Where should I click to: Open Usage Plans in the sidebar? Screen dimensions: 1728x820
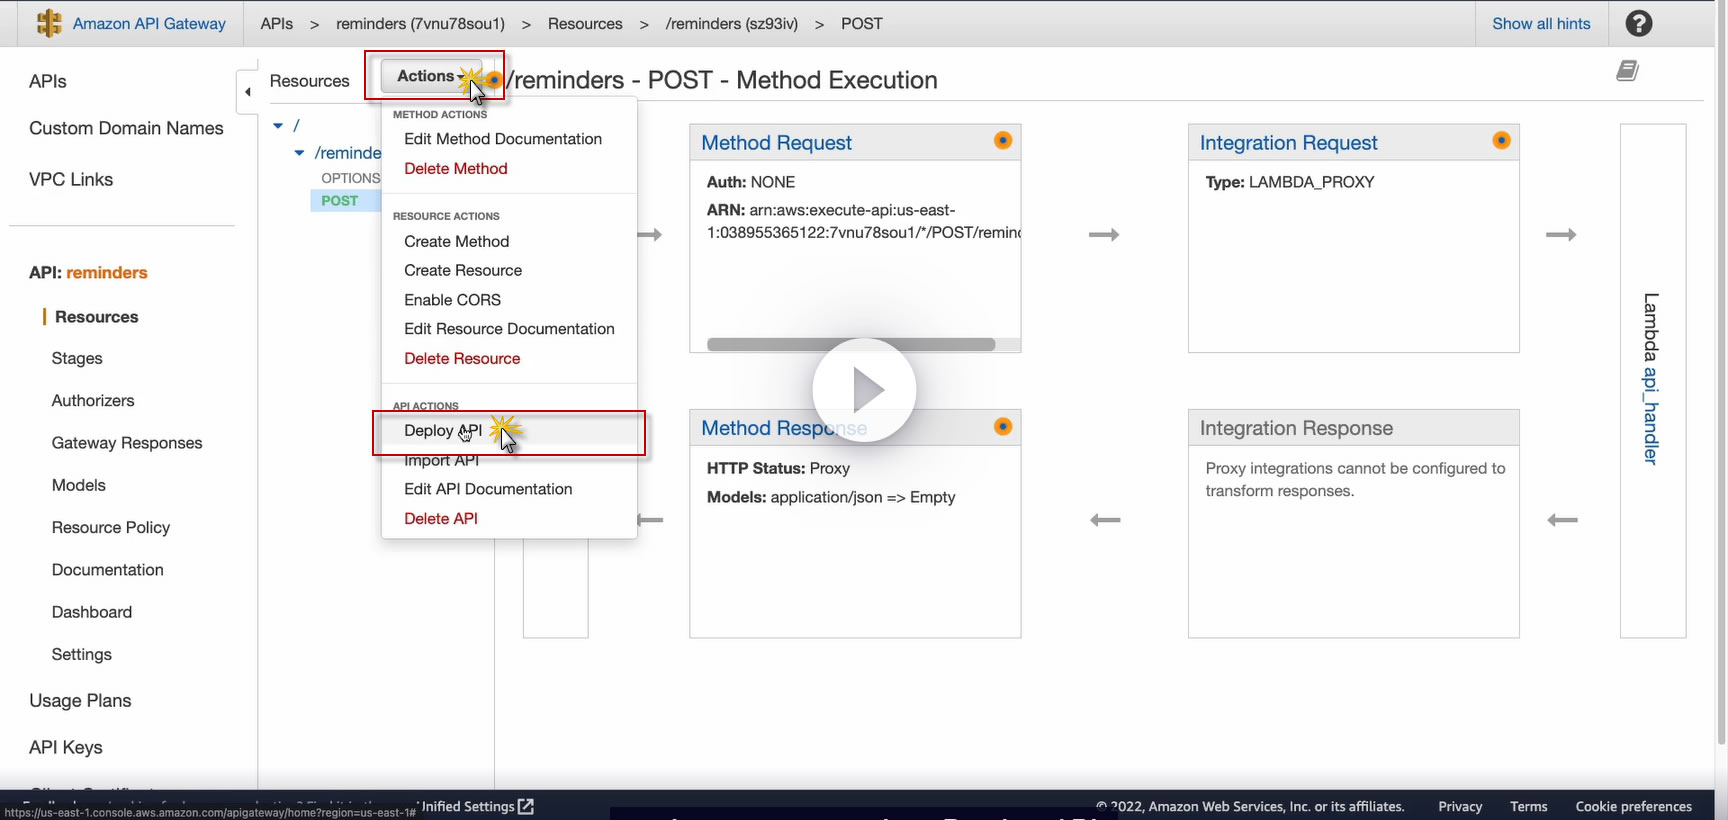(x=80, y=701)
